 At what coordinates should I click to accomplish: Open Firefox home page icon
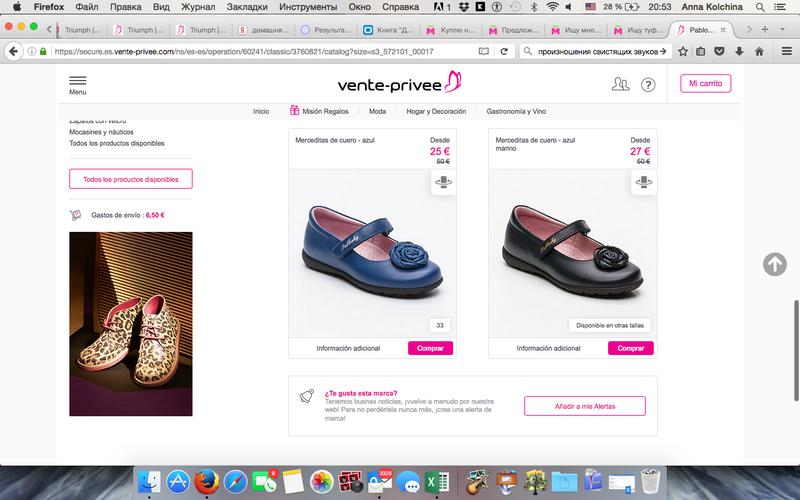coord(760,50)
